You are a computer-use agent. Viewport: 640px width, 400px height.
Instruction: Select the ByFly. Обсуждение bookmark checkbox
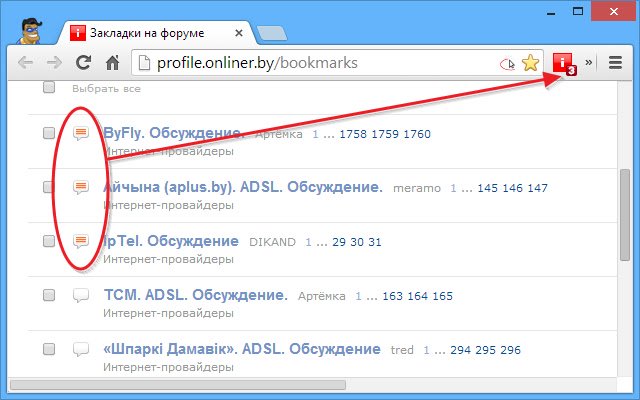pos(49,133)
